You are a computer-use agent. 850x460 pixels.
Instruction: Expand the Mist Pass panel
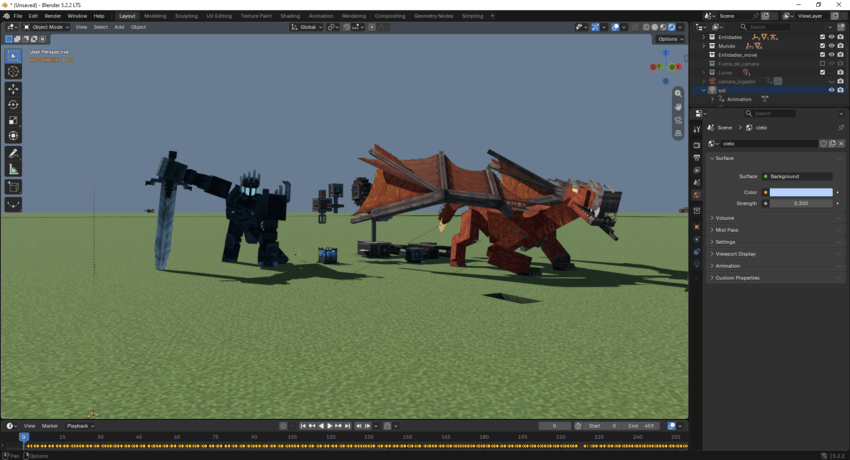(776, 230)
